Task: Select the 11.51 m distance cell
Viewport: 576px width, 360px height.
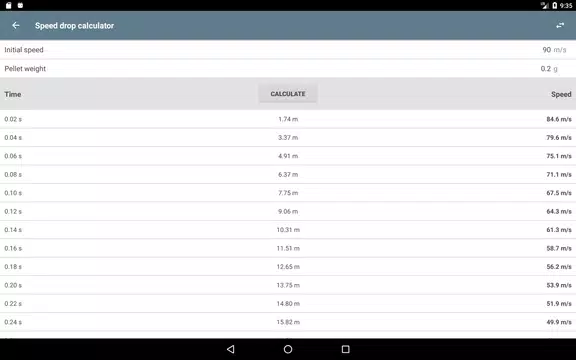Action: (288, 248)
